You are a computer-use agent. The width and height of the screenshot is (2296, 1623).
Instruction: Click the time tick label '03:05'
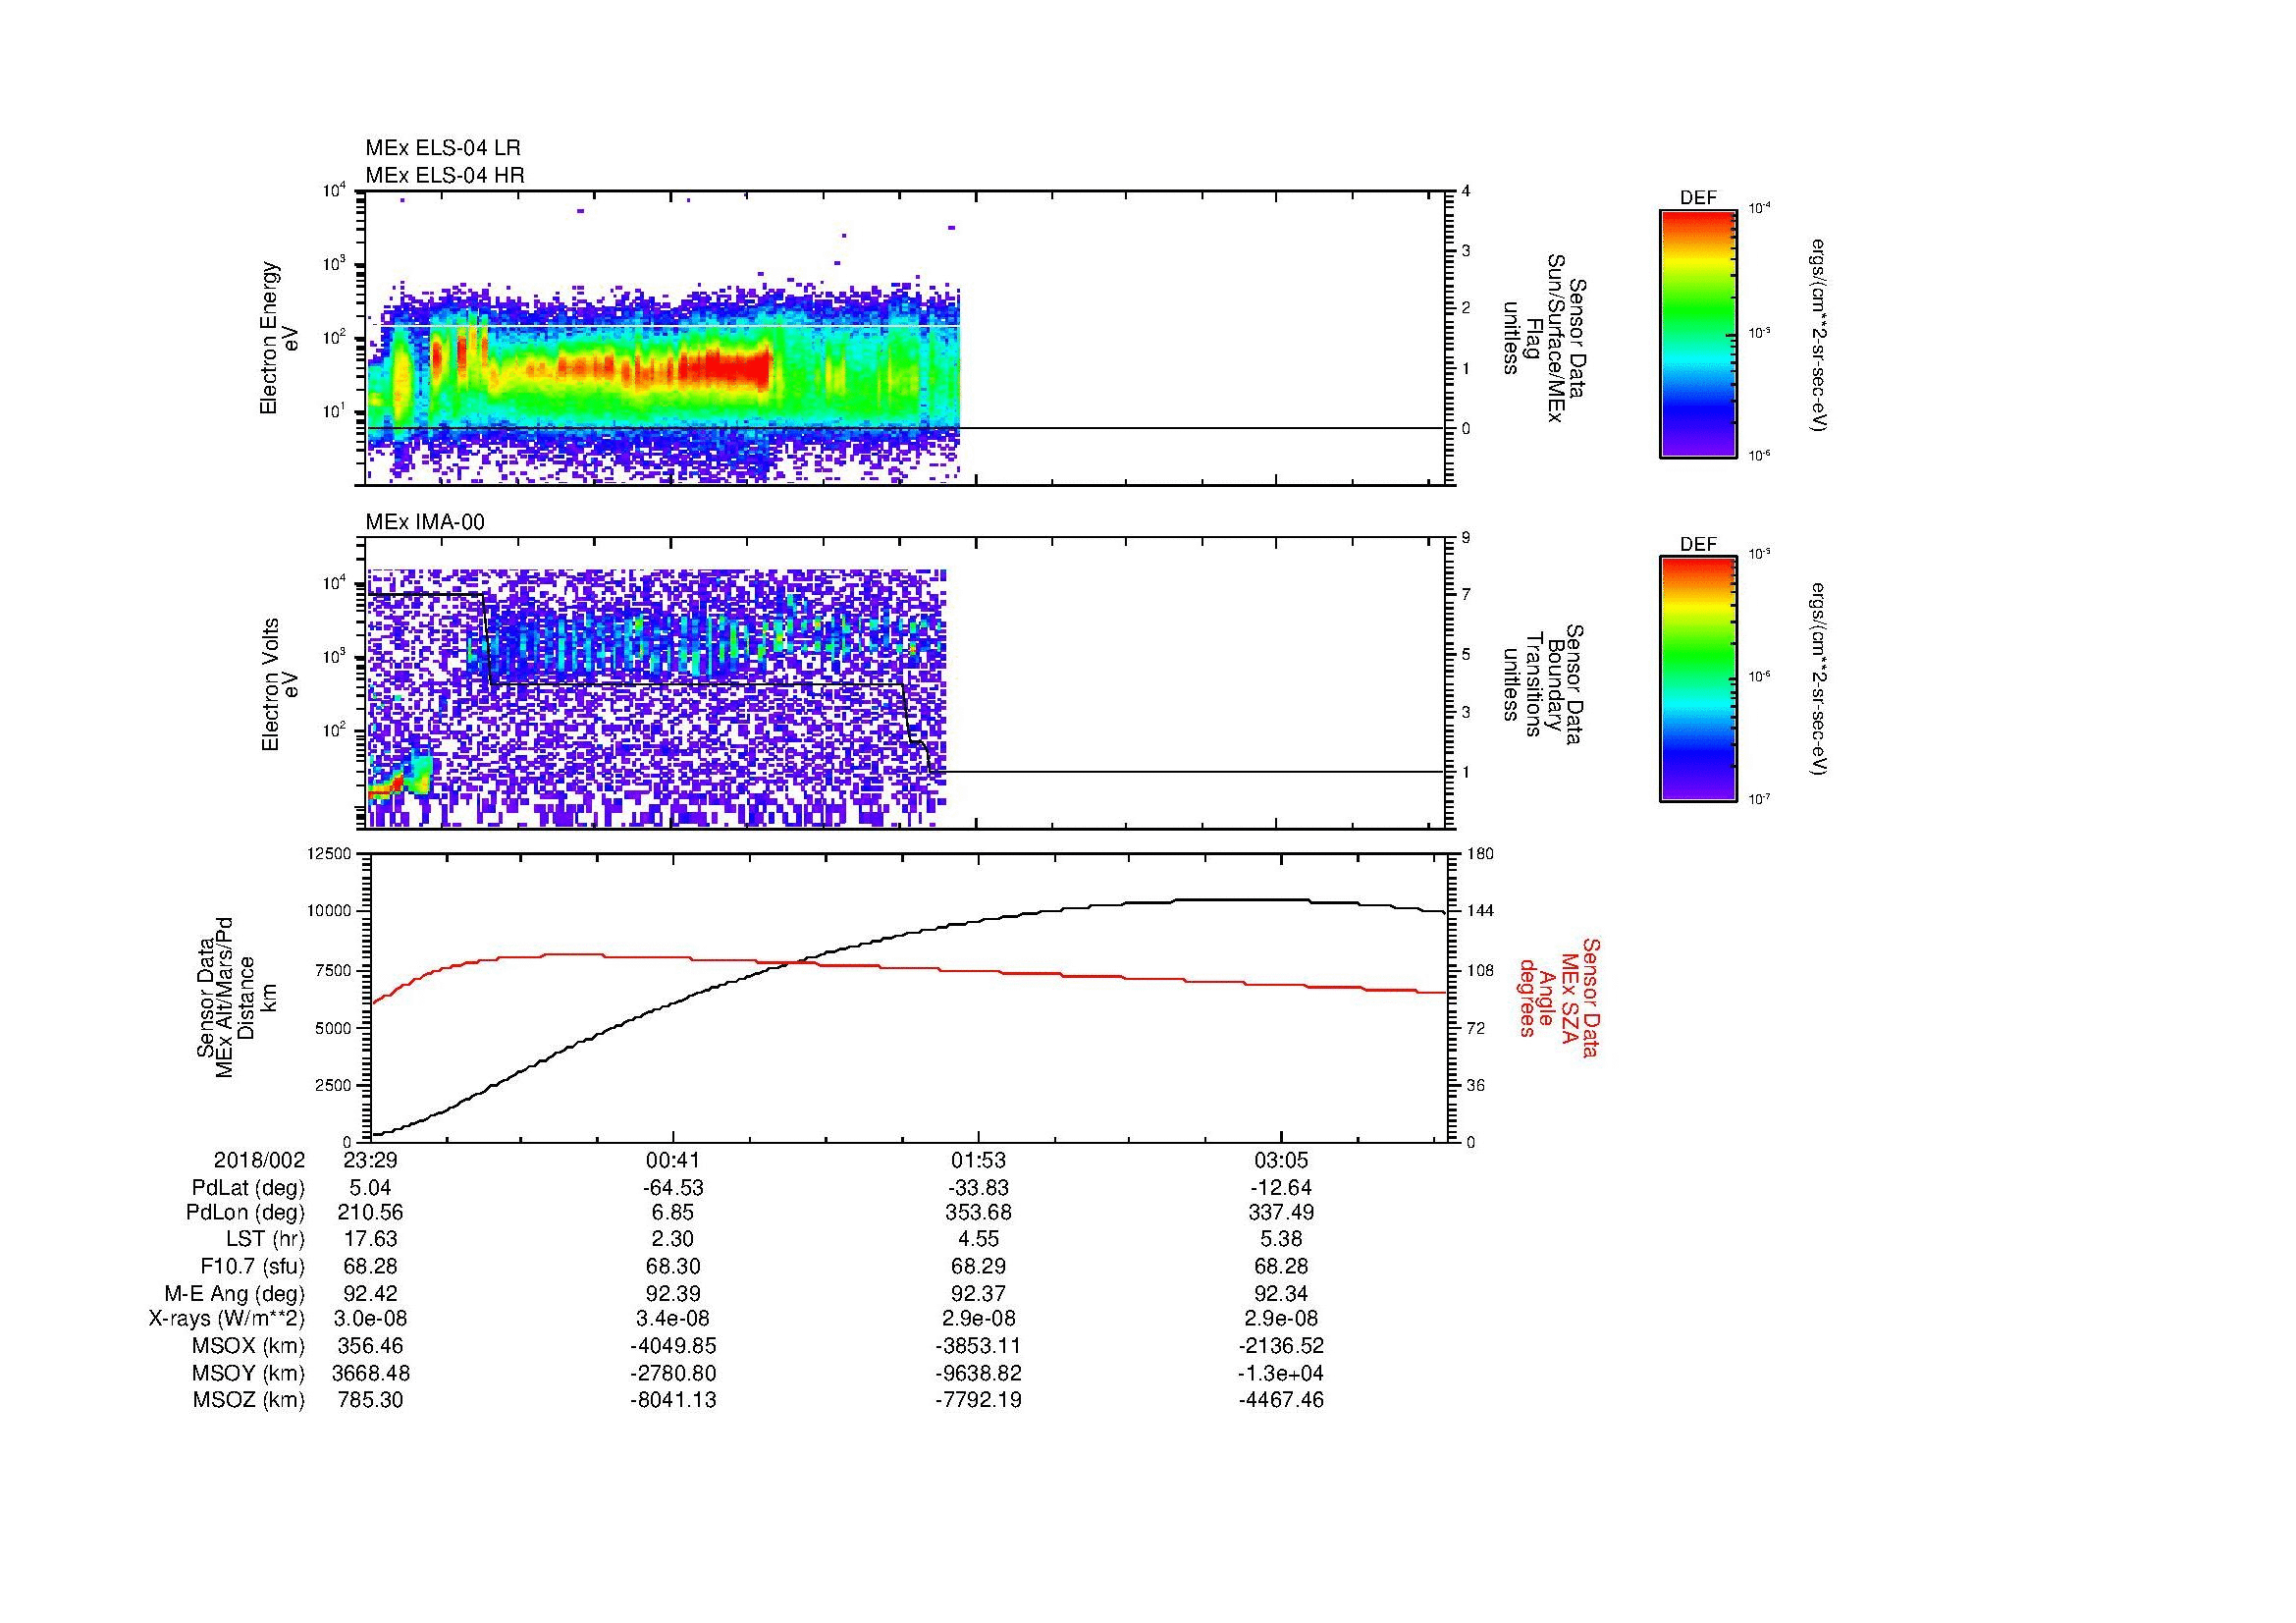(x=1281, y=1161)
